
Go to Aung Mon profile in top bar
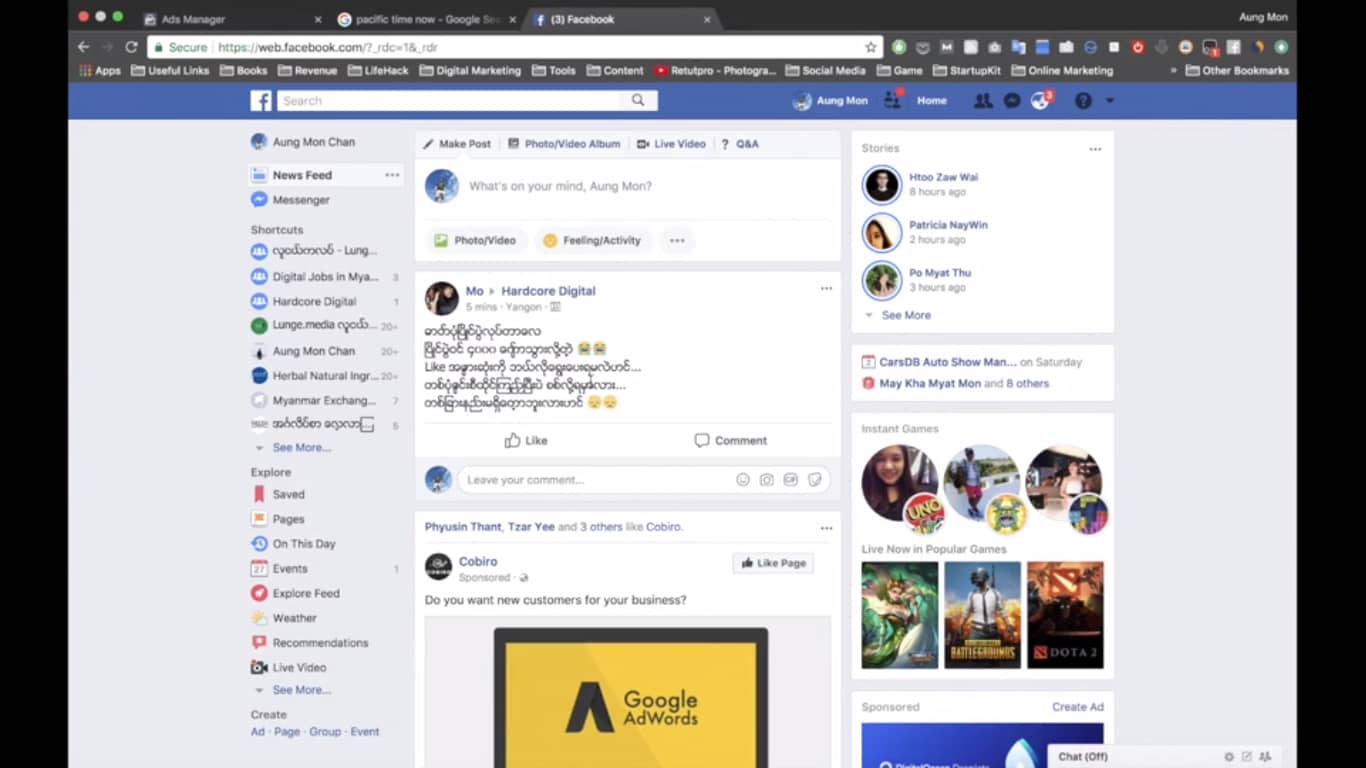tap(830, 101)
